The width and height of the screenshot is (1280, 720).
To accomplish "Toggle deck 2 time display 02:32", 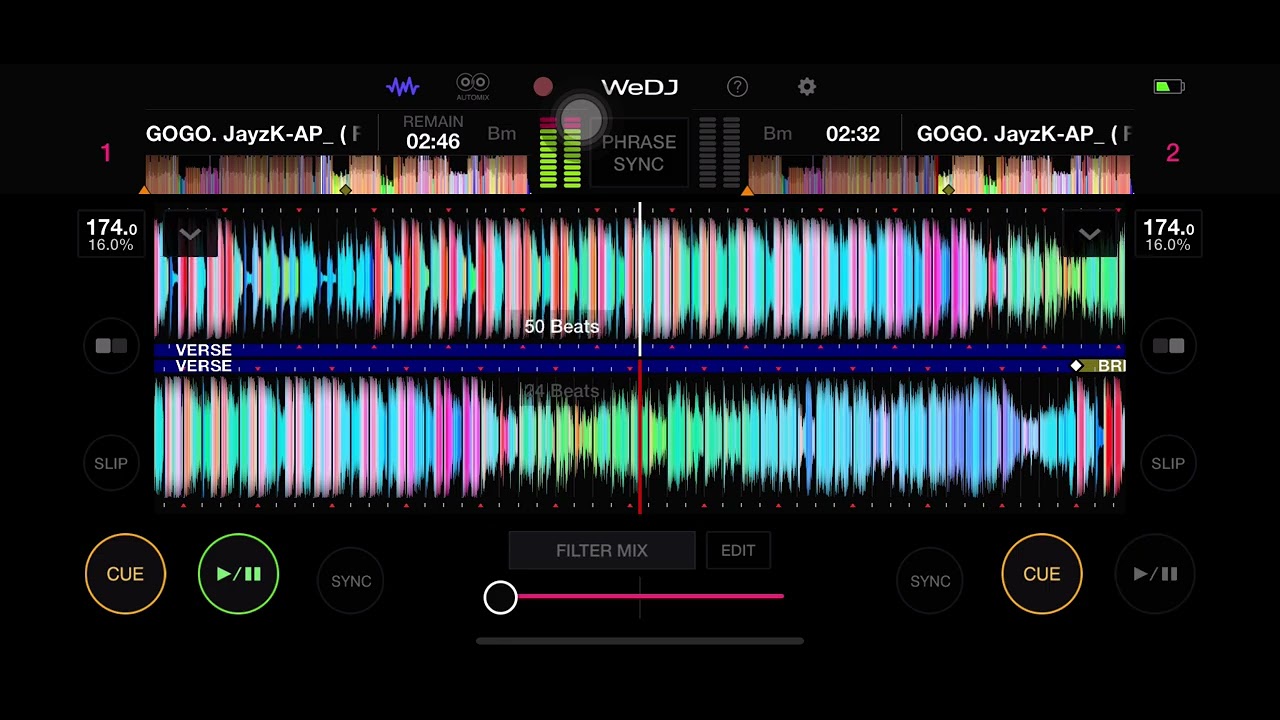I will [x=852, y=134].
